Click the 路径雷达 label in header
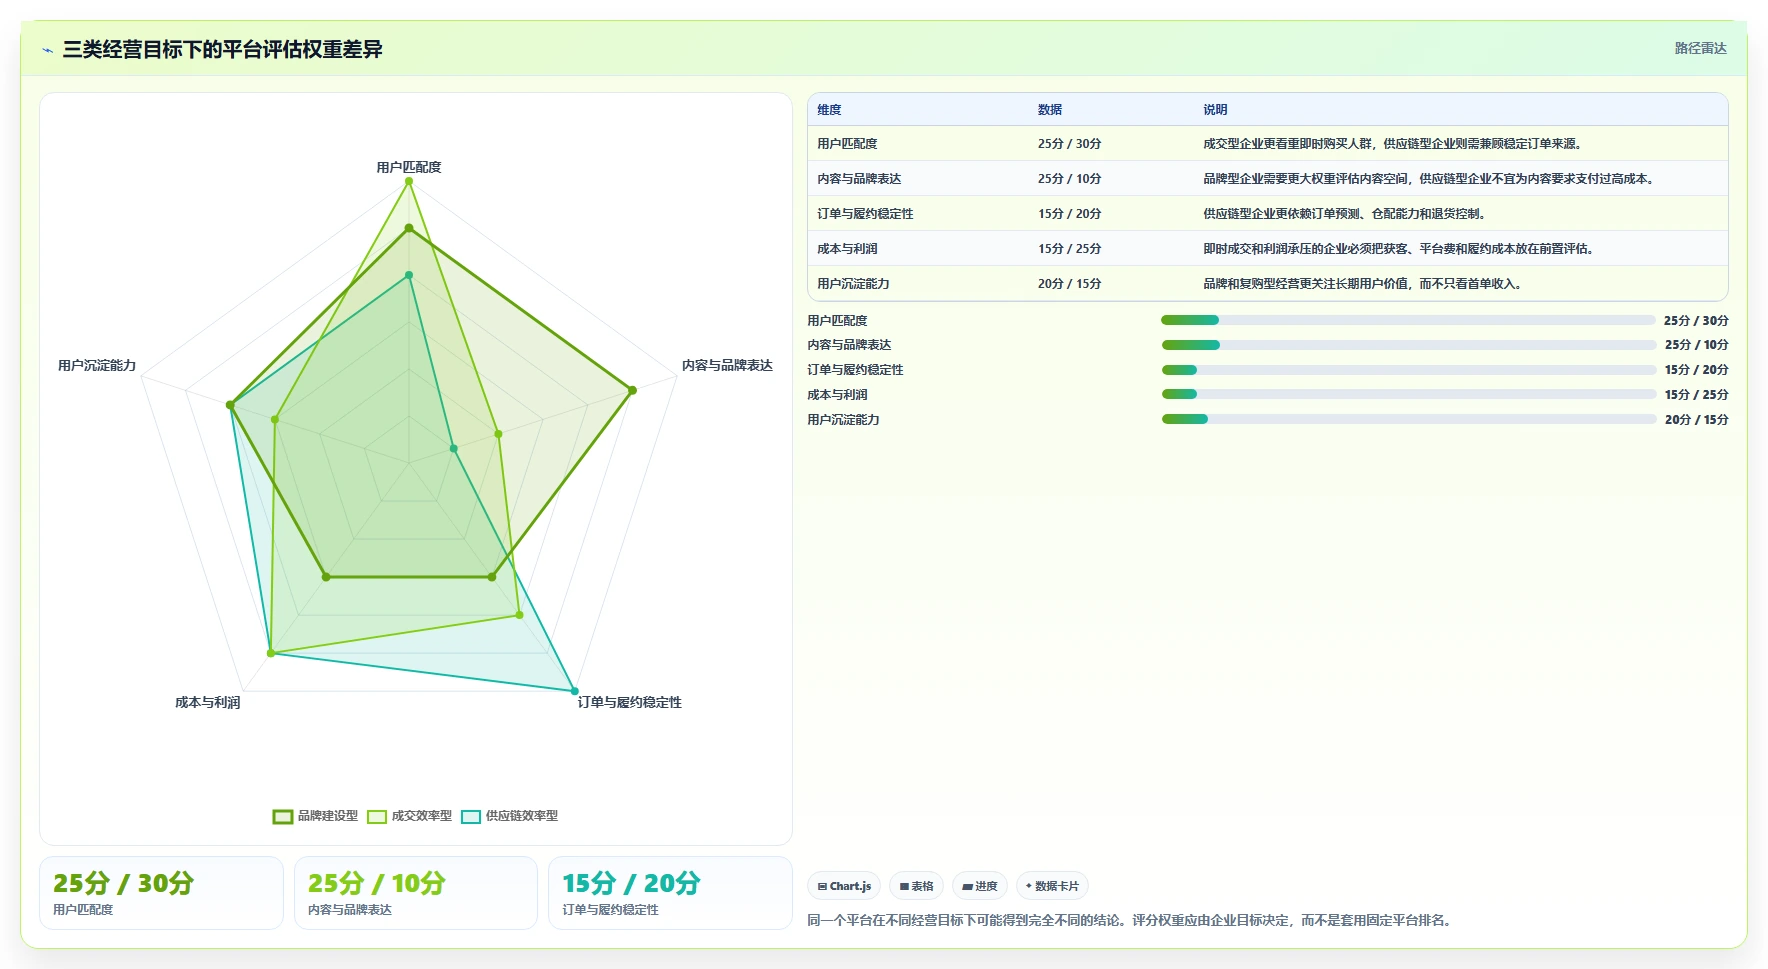 pyautogui.click(x=1701, y=48)
